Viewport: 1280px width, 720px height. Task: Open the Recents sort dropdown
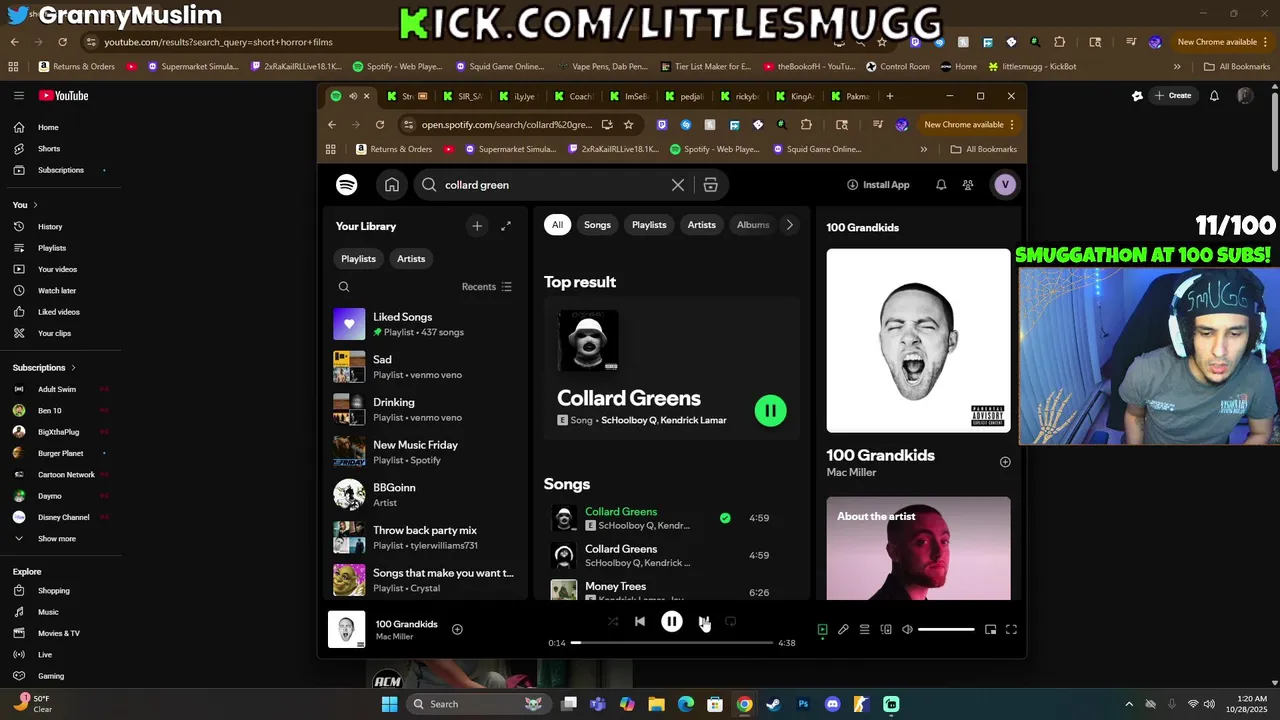[x=487, y=287]
